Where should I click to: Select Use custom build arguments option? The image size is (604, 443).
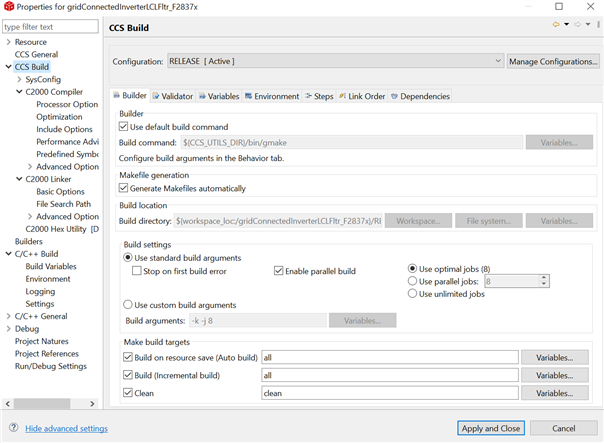point(128,304)
